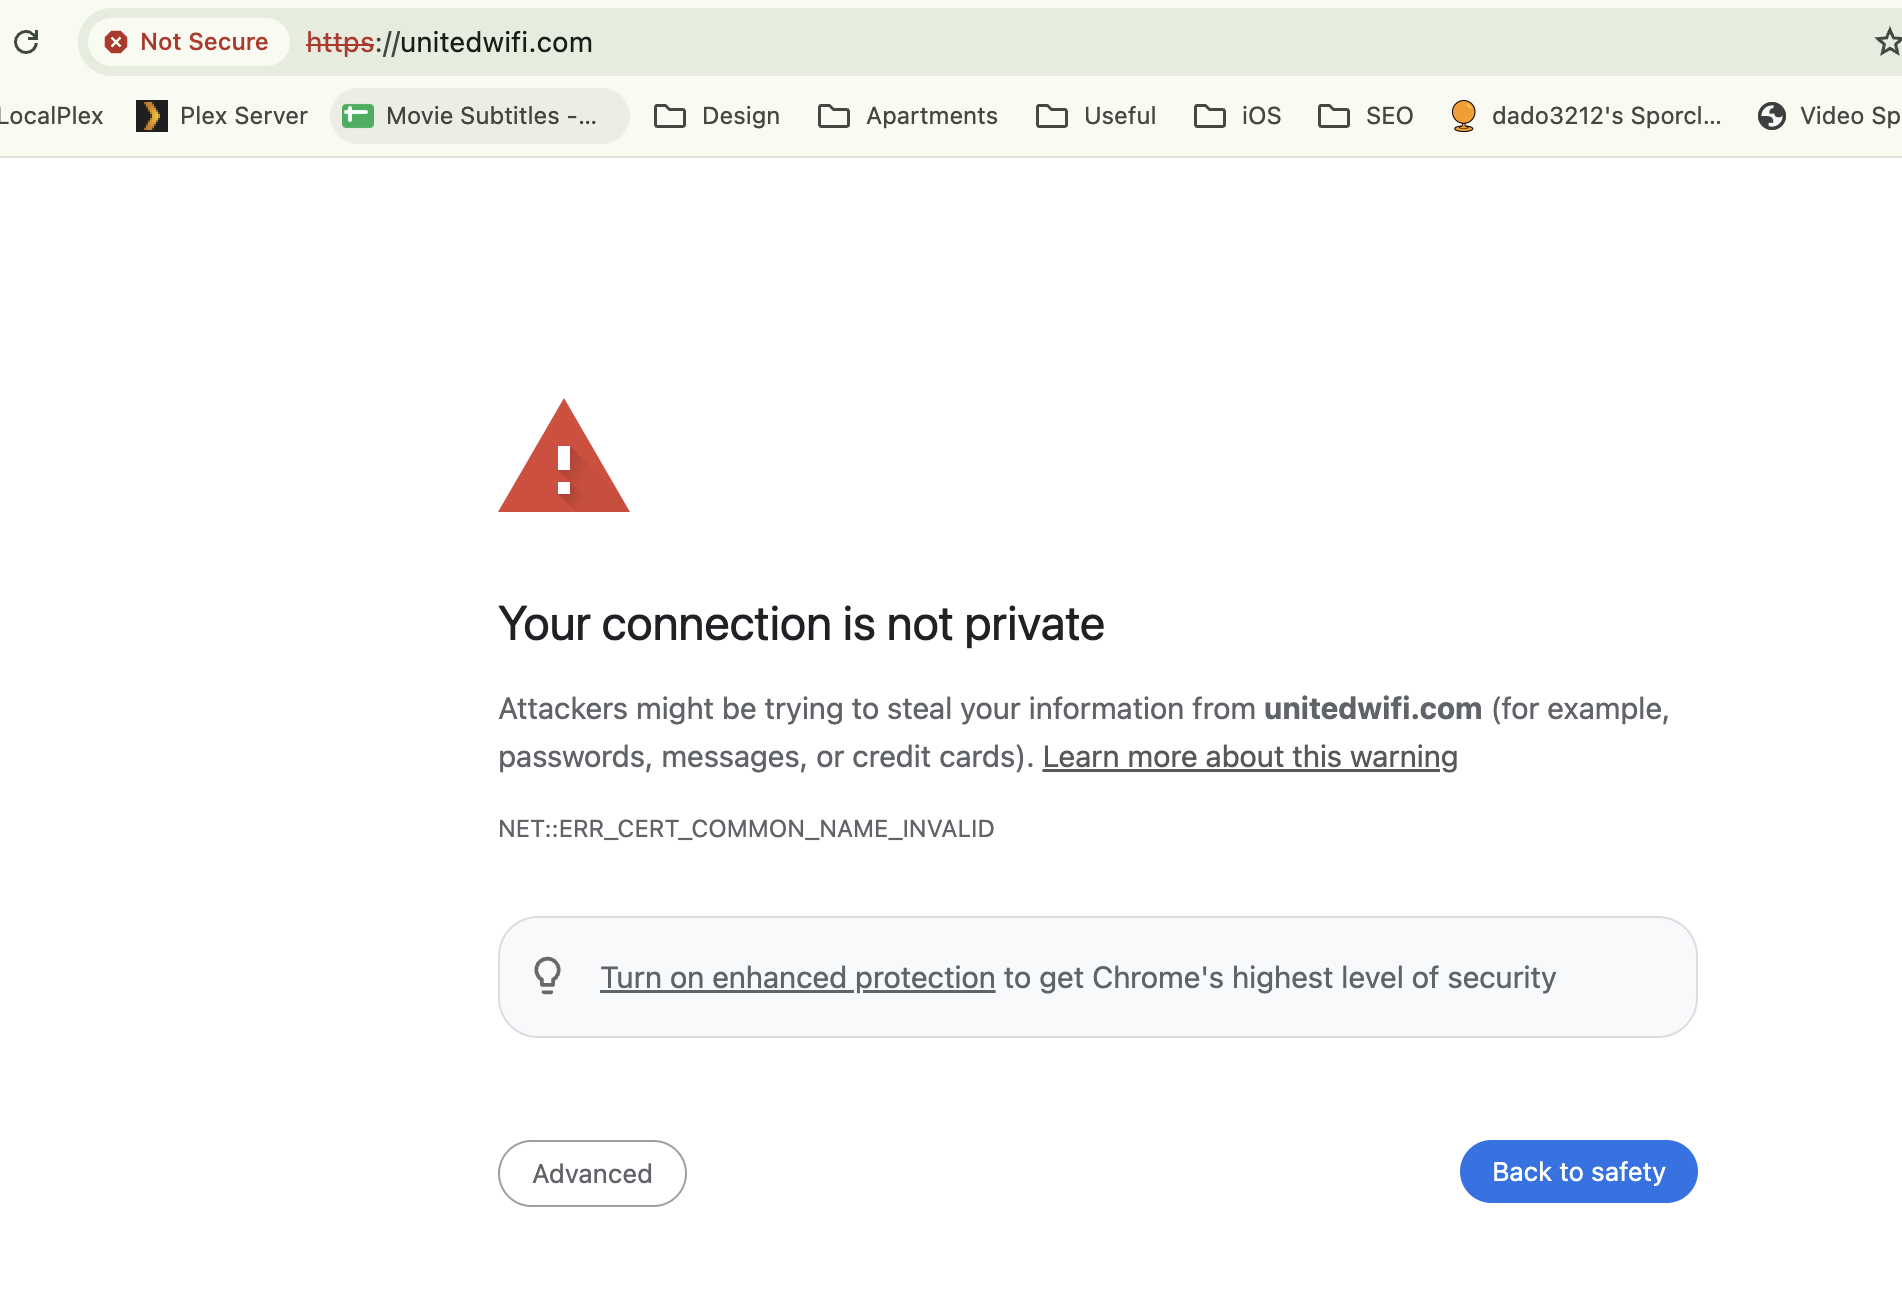Expand the Design bookmarks folder
The width and height of the screenshot is (1902, 1308).
[x=717, y=116]
